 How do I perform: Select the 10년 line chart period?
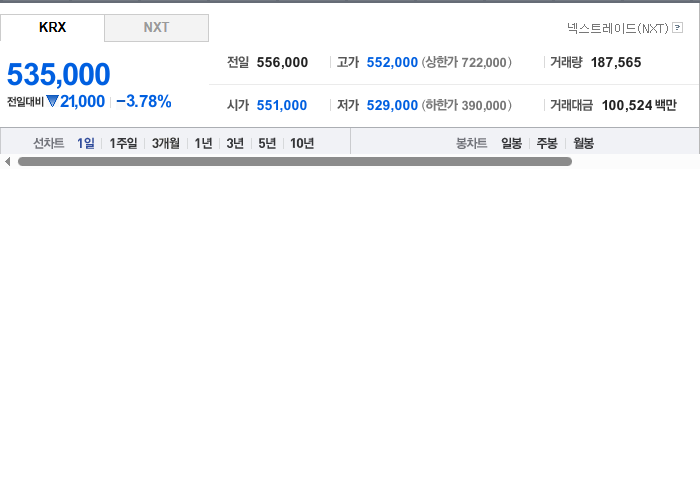click(x=302, y=143)
